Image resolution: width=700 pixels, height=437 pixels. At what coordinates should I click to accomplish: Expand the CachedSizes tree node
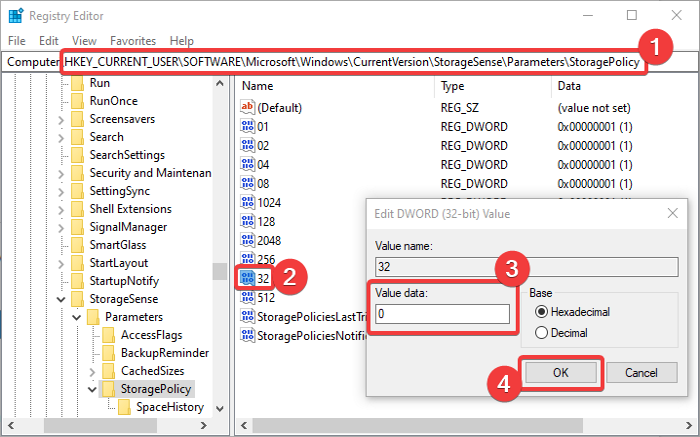click(92, 371)
